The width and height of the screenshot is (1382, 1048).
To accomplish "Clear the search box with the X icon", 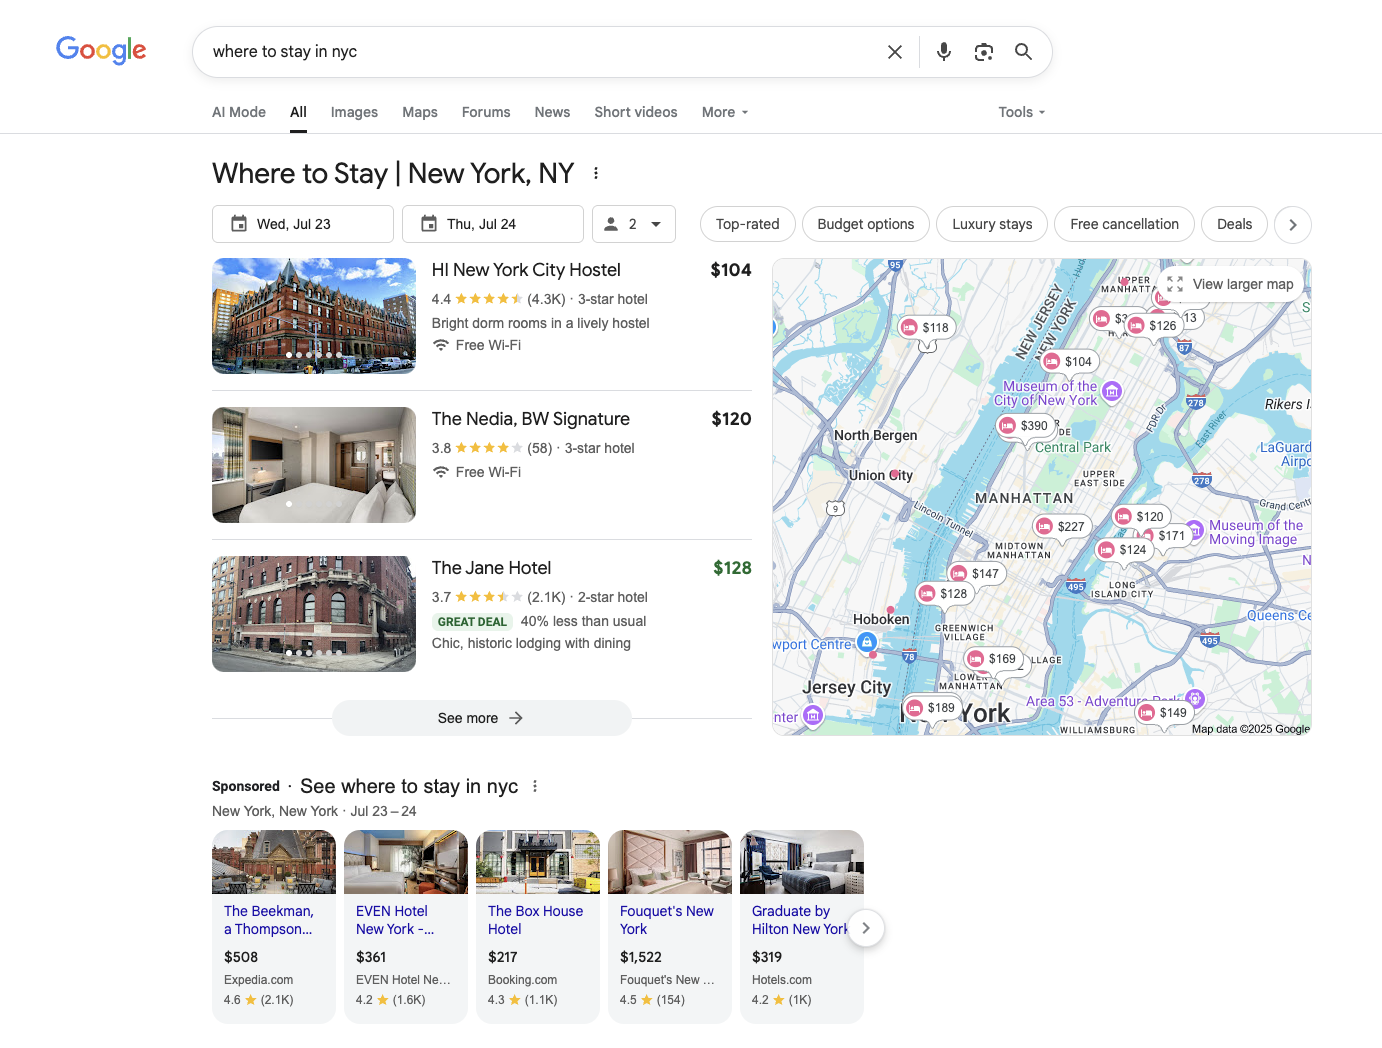I will pos(895,52).
